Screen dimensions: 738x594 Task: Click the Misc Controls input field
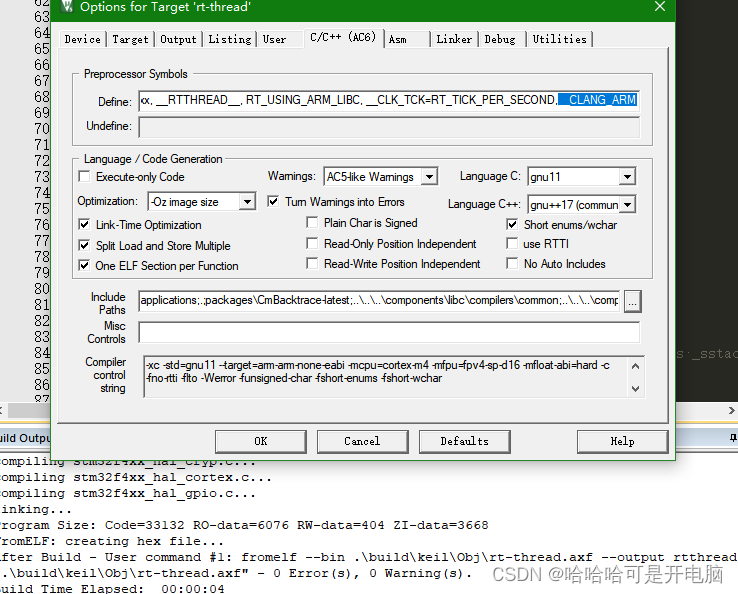coord(389,332)
